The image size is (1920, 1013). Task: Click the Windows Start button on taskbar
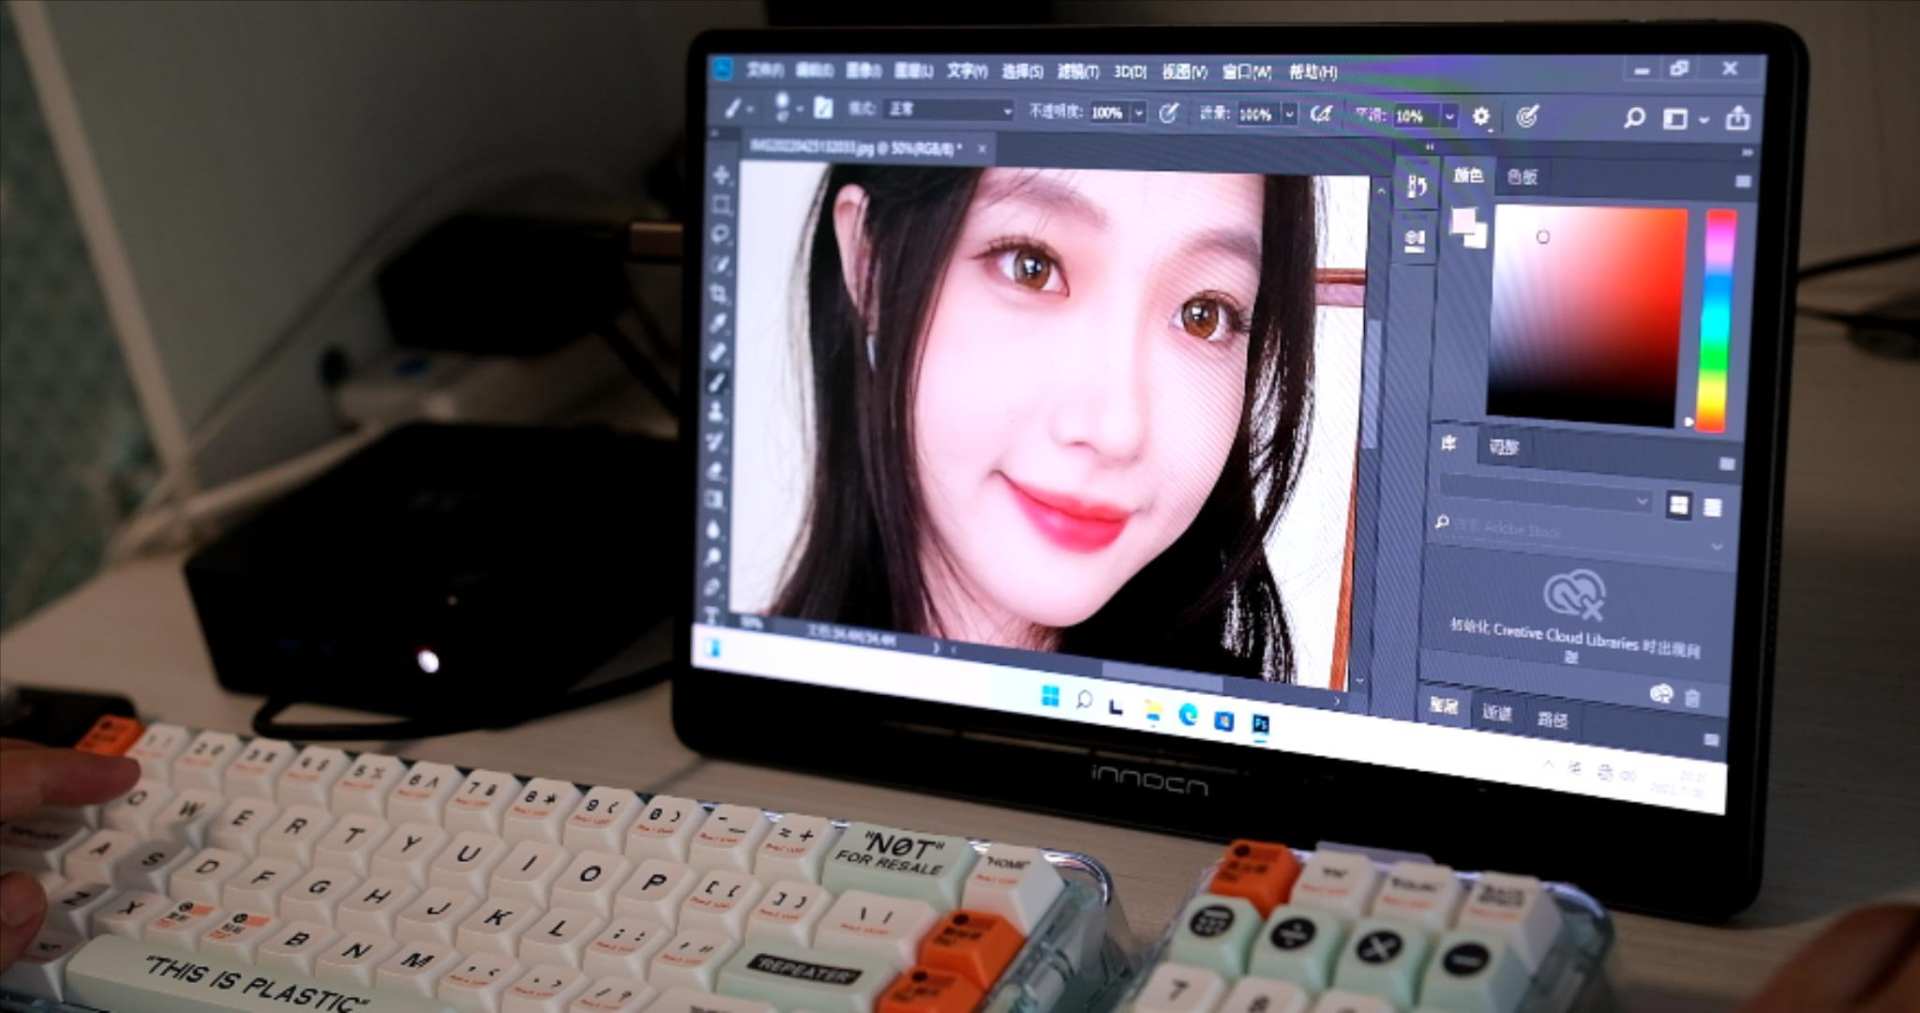coord(1049,695)
